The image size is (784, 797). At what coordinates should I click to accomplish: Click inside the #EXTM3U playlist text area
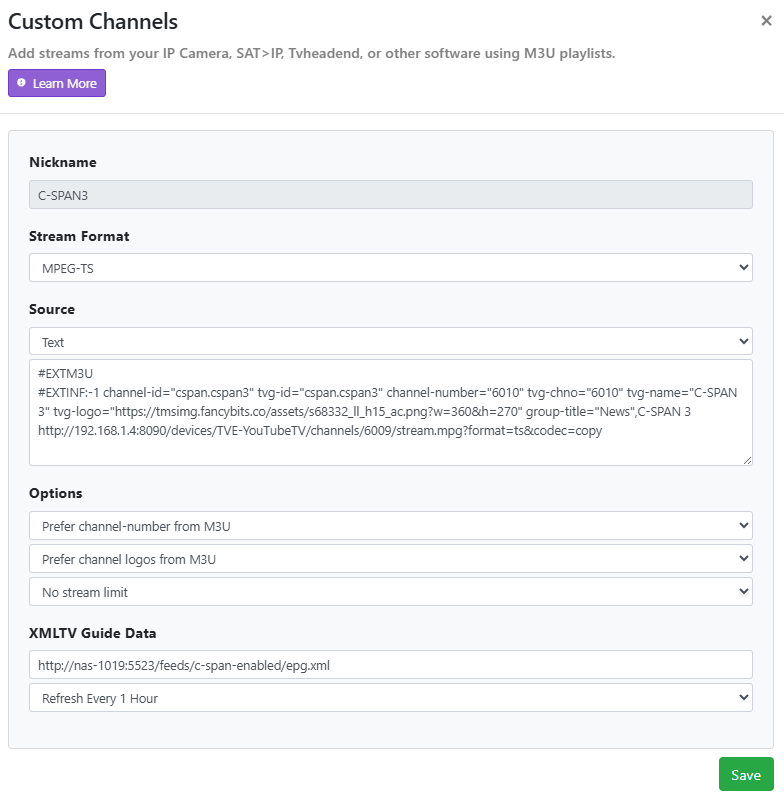coord(390,412)
